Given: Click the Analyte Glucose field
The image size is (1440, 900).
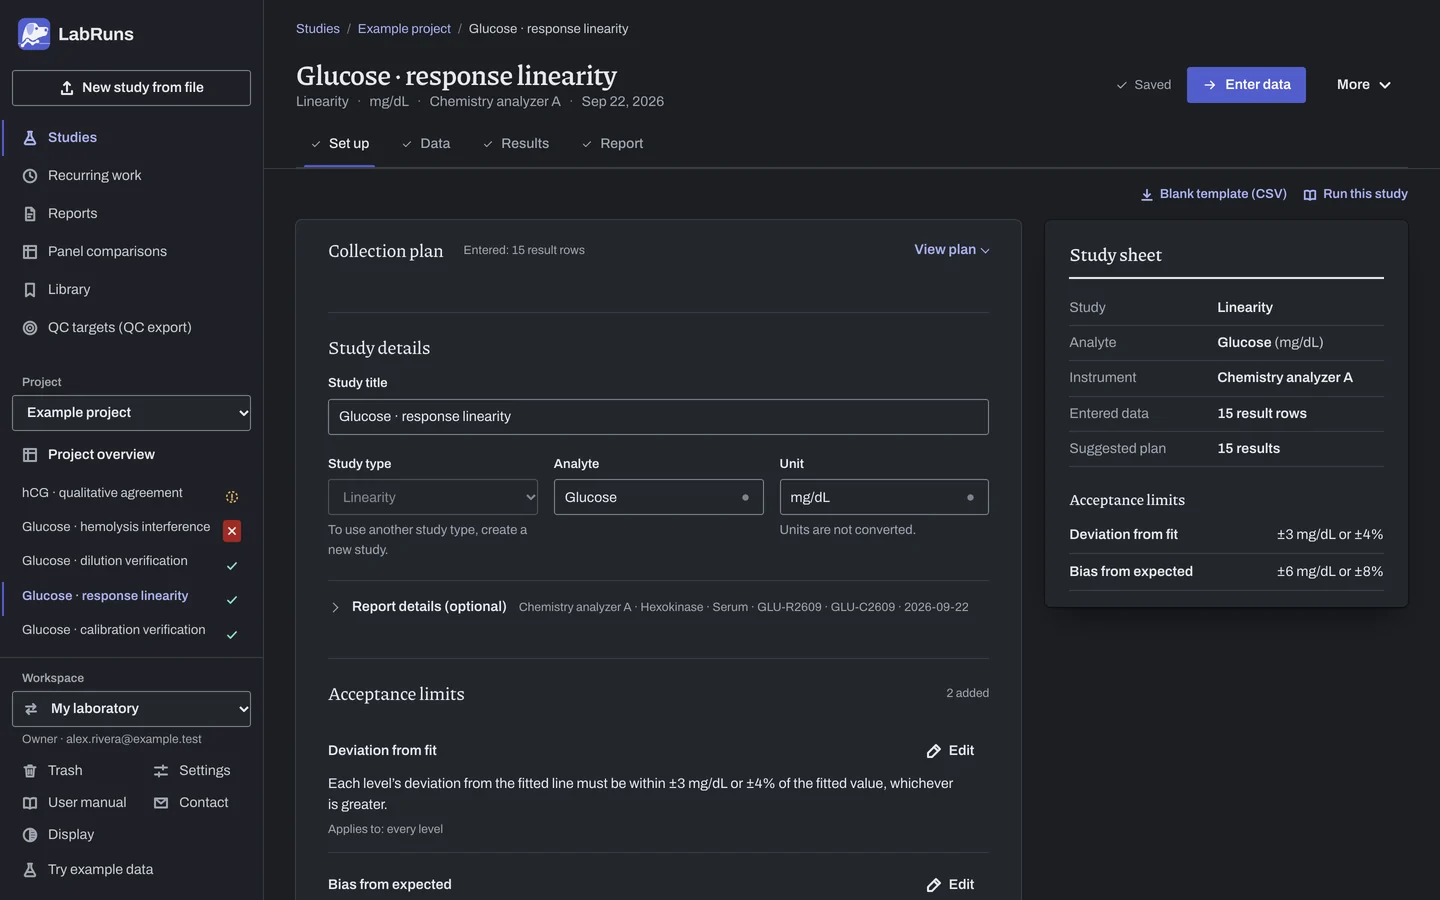Looking at the screenshot, I should point(658,497).
